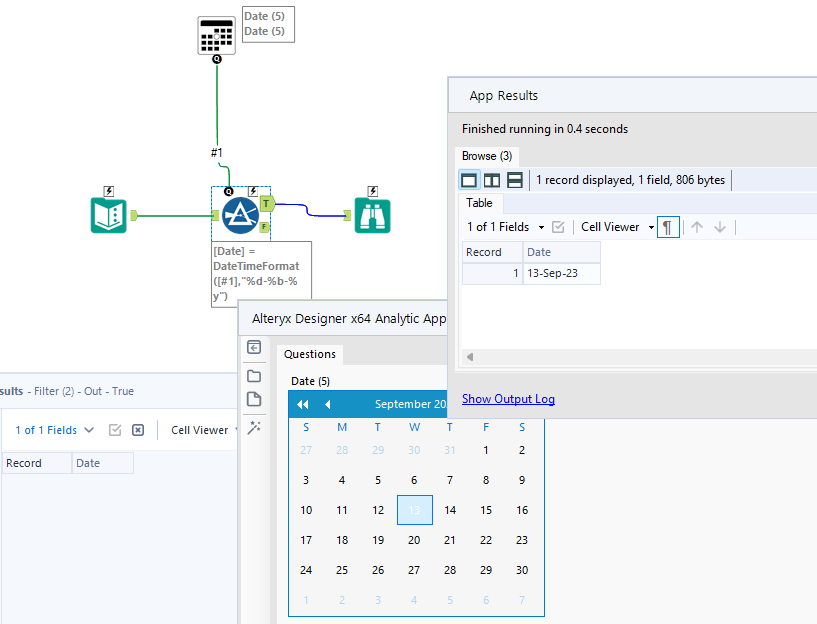Click the September month header in calendar

[410, 404]
